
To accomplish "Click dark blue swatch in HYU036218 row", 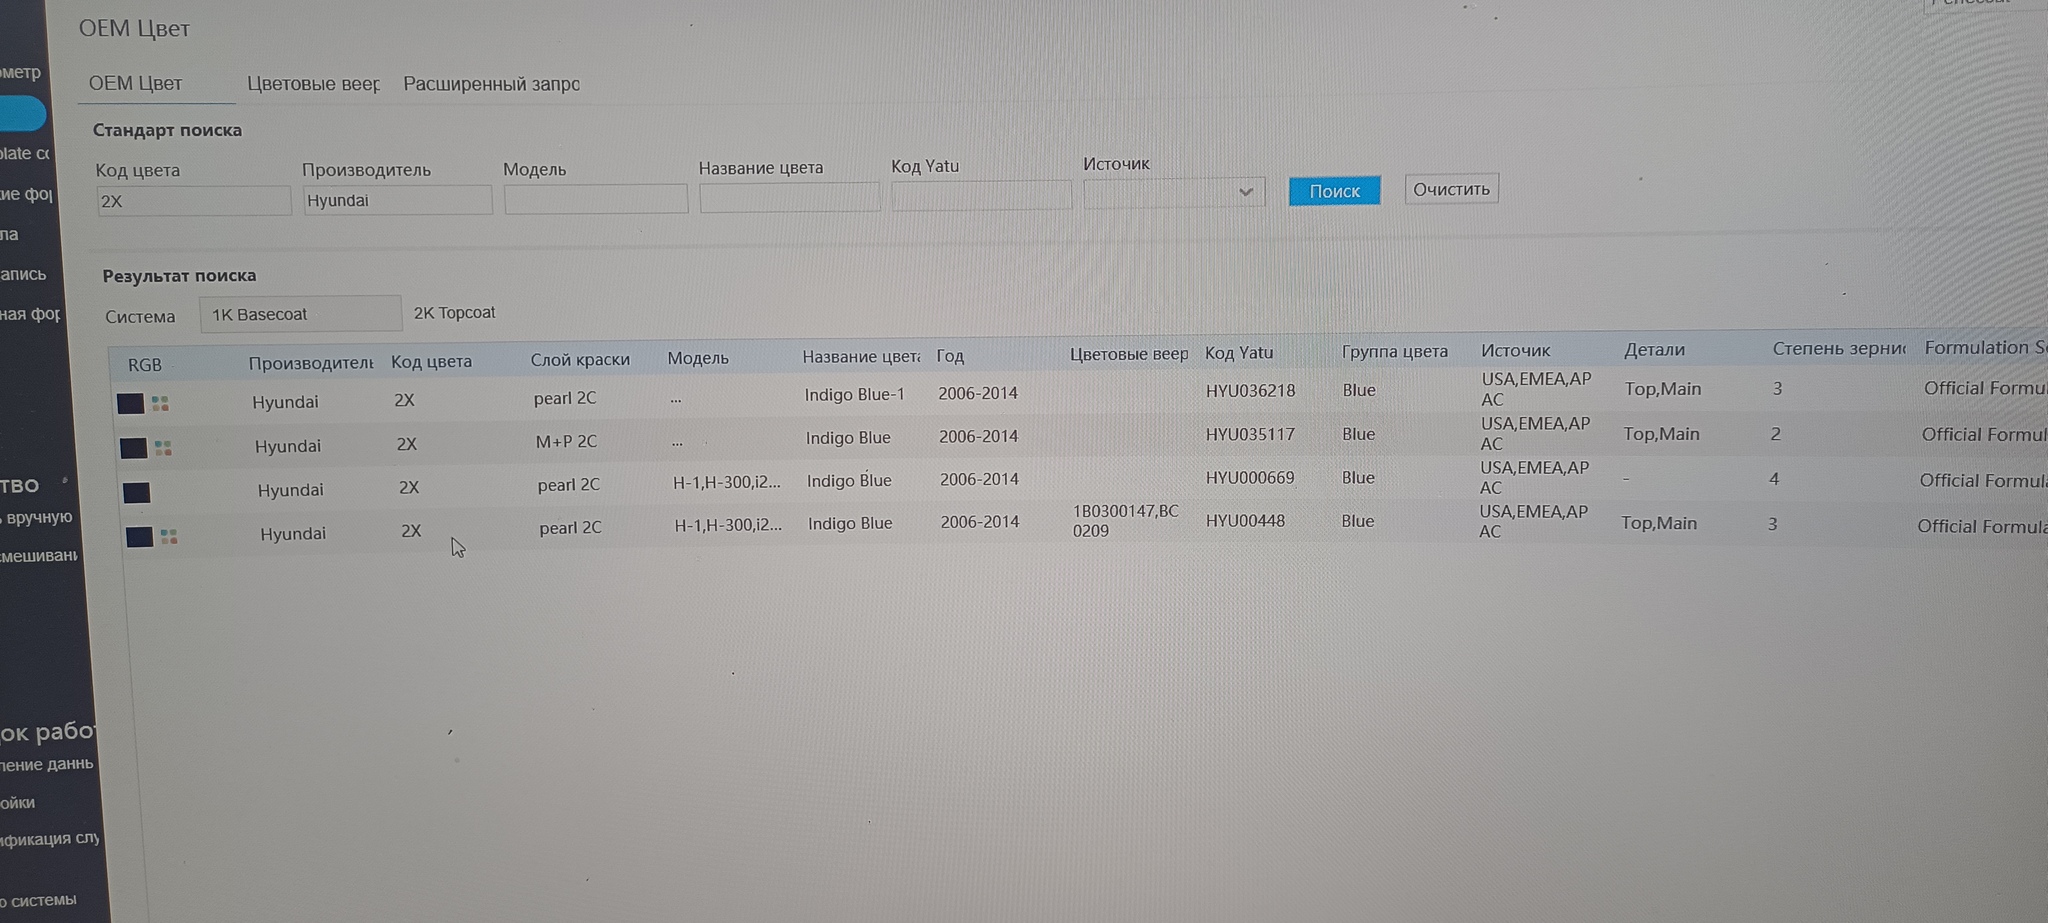I will click(131, 403).
